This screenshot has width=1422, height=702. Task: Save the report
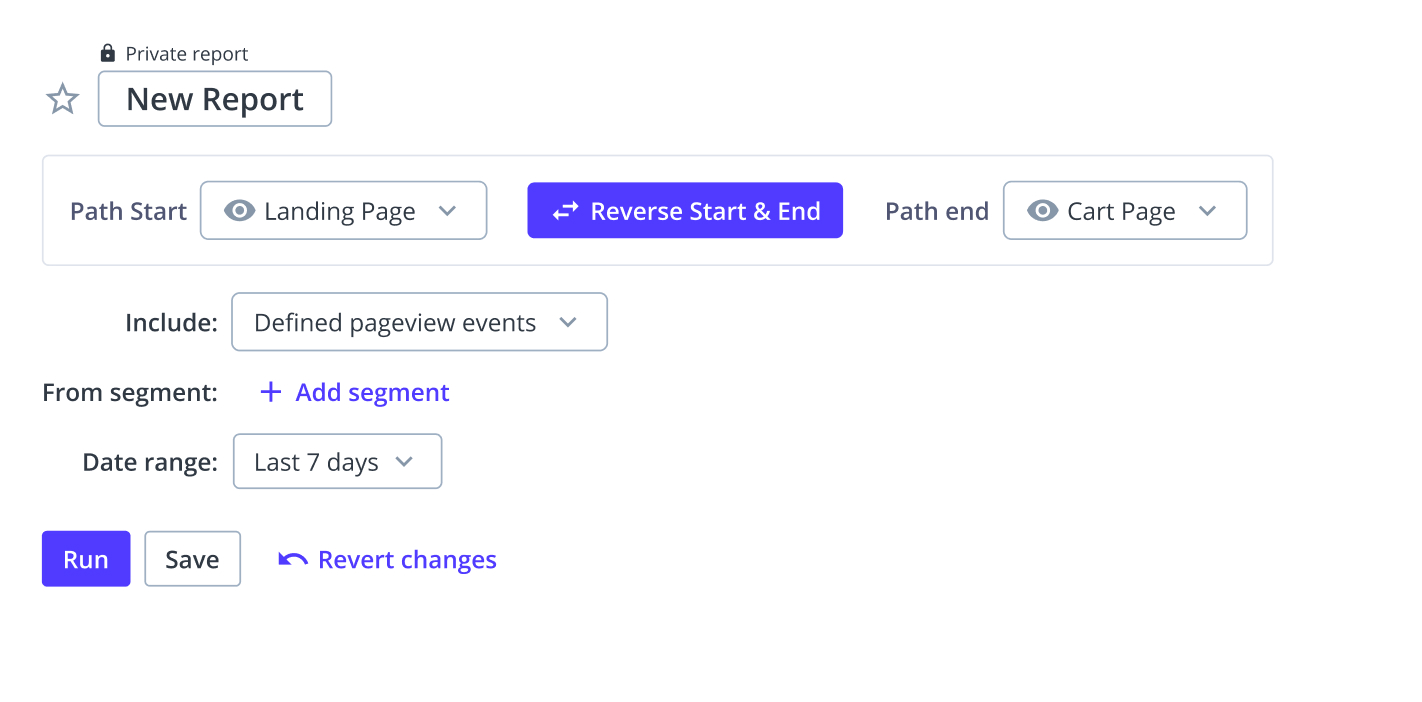point(192,558)
